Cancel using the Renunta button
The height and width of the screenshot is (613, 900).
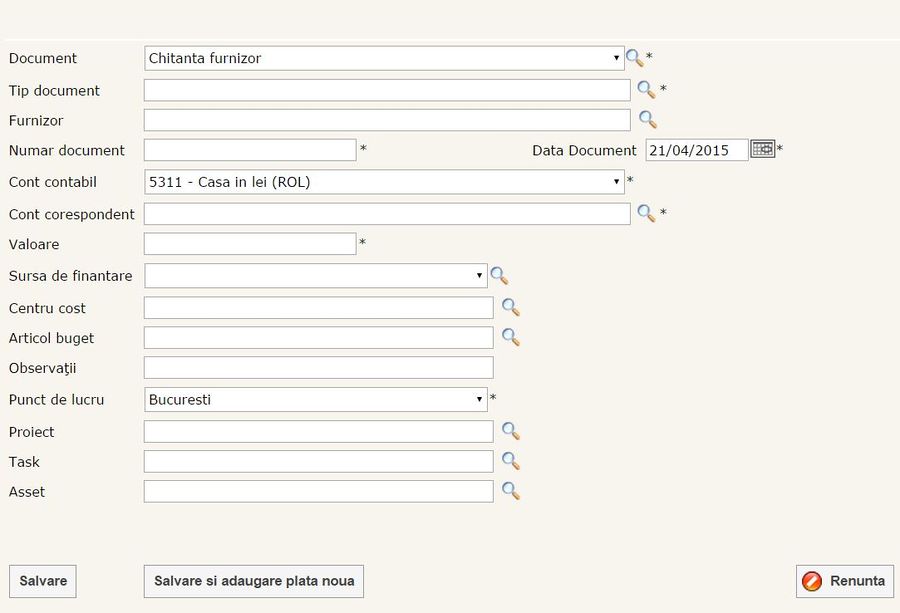(844, 581)
